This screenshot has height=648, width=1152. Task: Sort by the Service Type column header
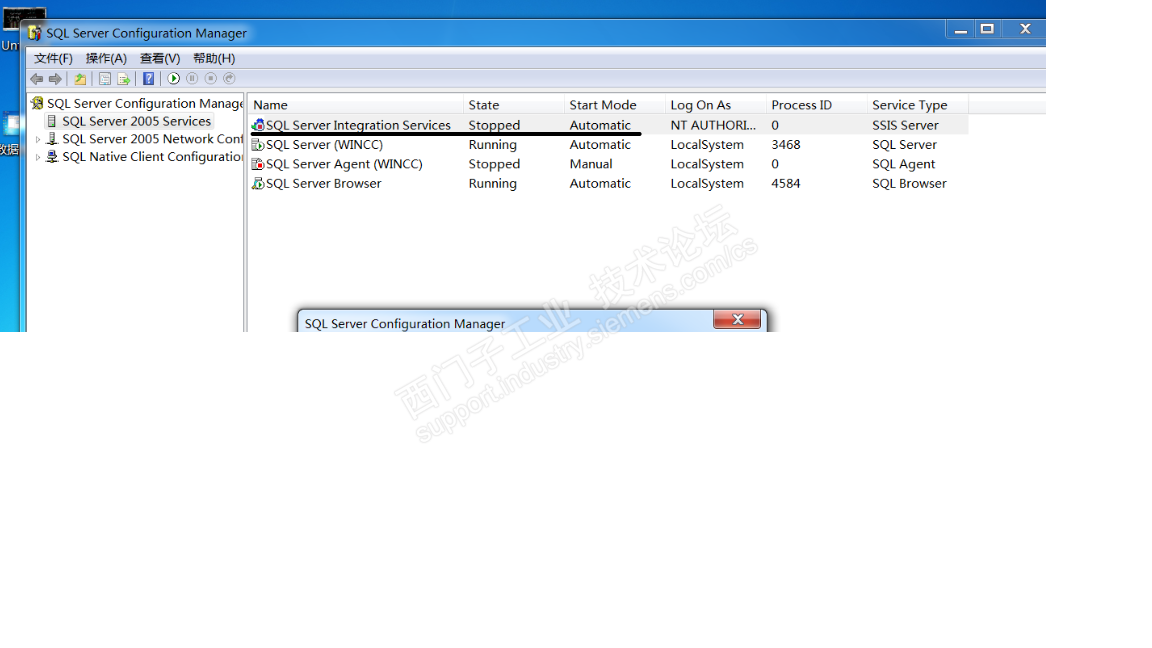coord(917,105)
